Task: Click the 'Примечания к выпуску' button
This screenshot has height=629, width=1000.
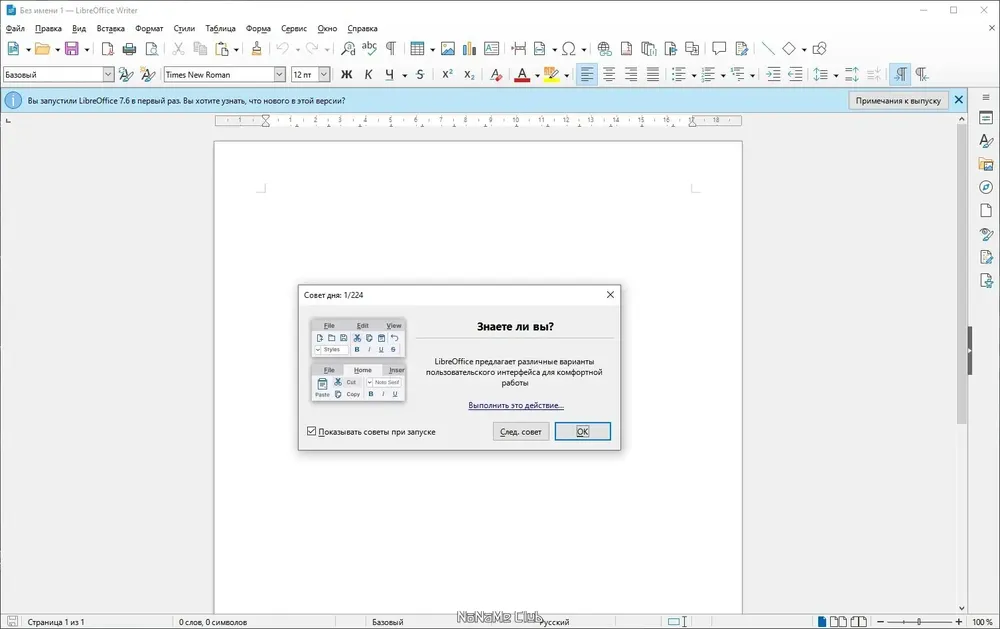Action: pos(898,100)
